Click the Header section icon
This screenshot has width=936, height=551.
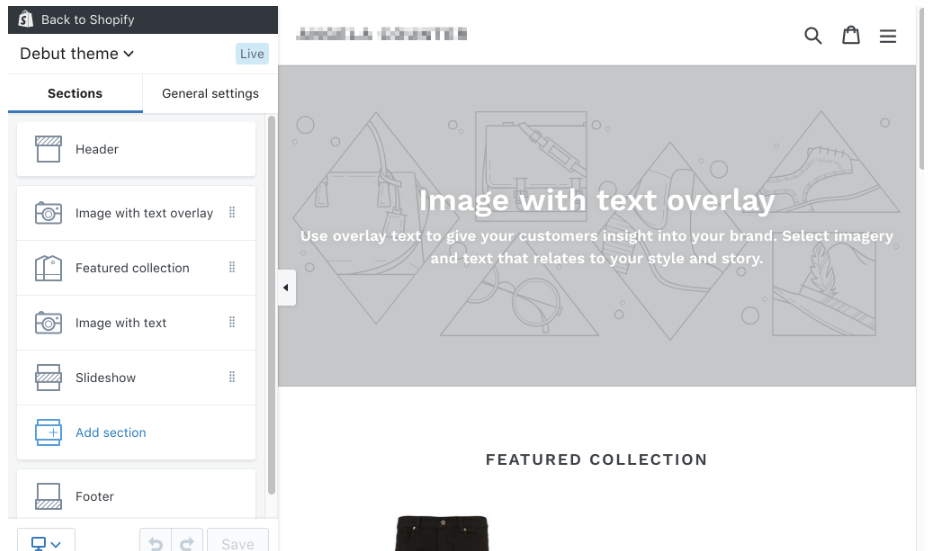[48, 149]
